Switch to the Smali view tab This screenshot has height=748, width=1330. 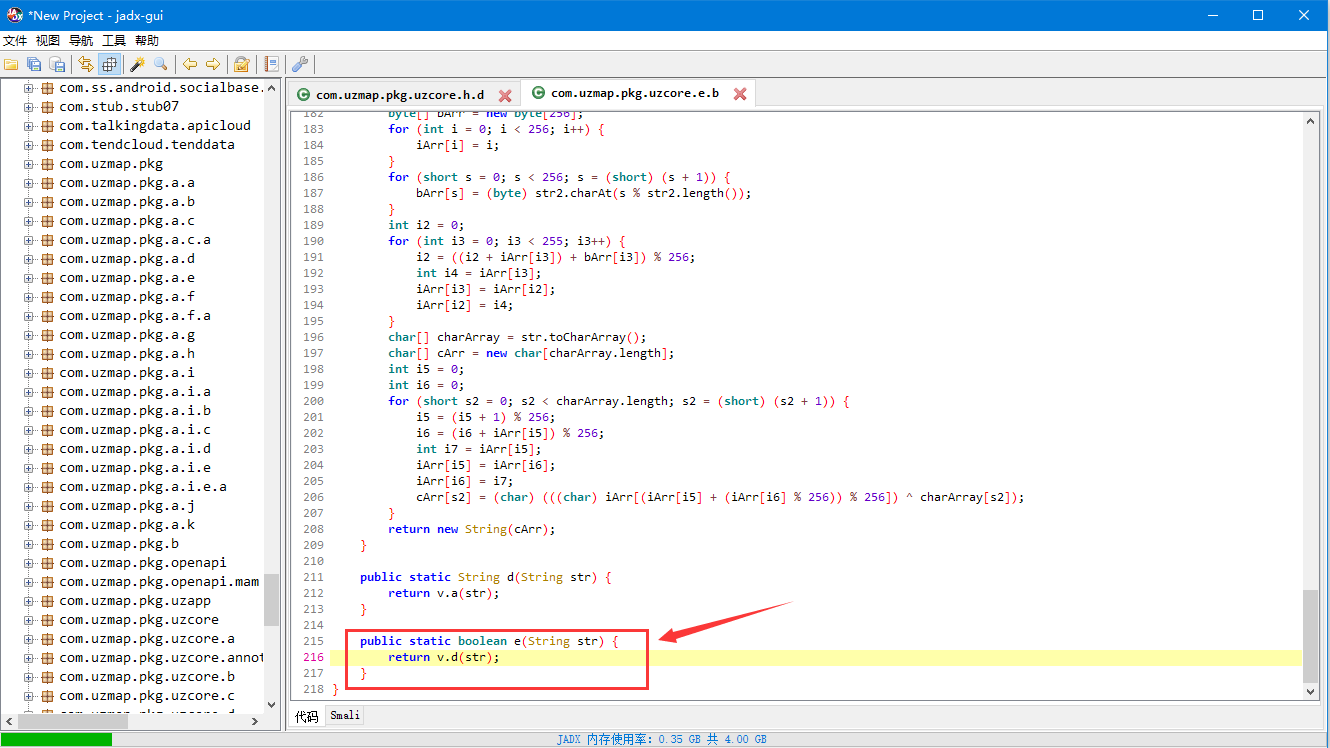(x=345, y=716)
